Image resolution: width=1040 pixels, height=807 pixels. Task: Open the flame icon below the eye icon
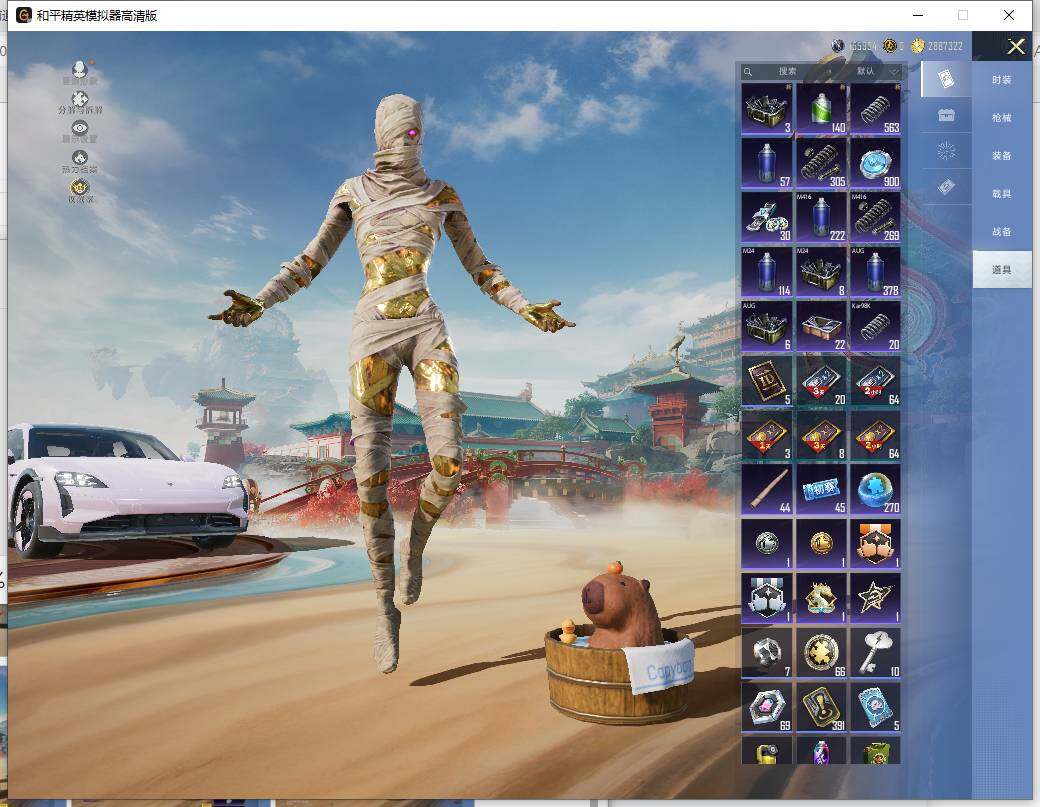pyautogui.click(x=80, y=158)
